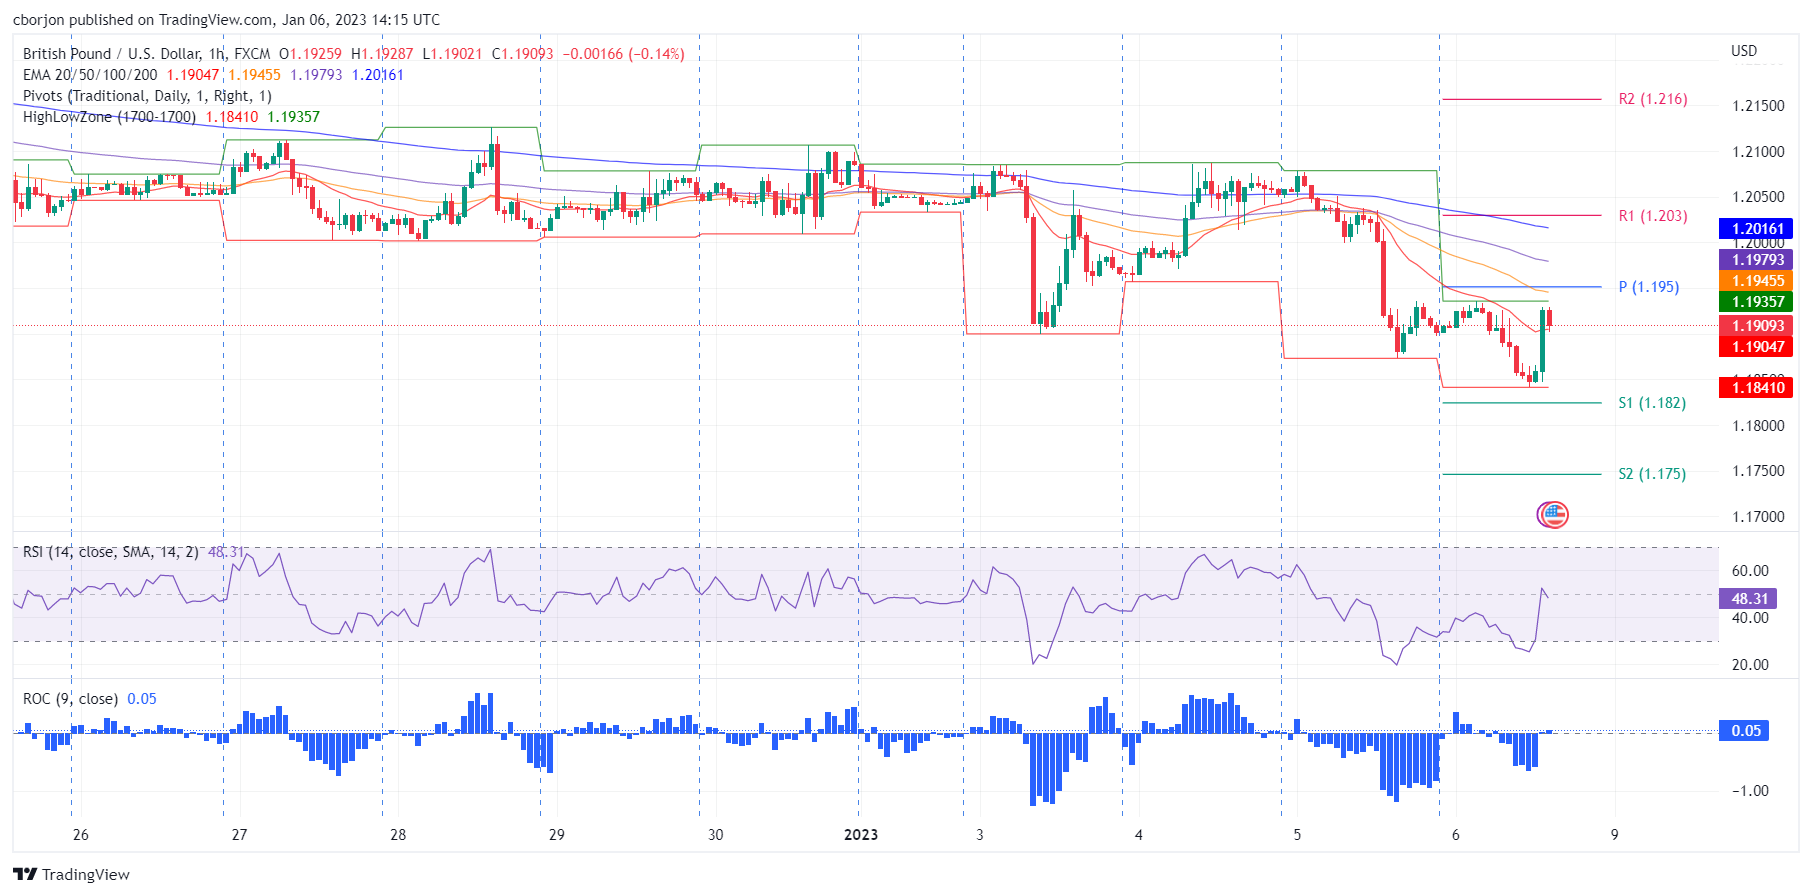Click the HighLowZone indicator legend
1812x896 pixels.
[x=109, y=117]
